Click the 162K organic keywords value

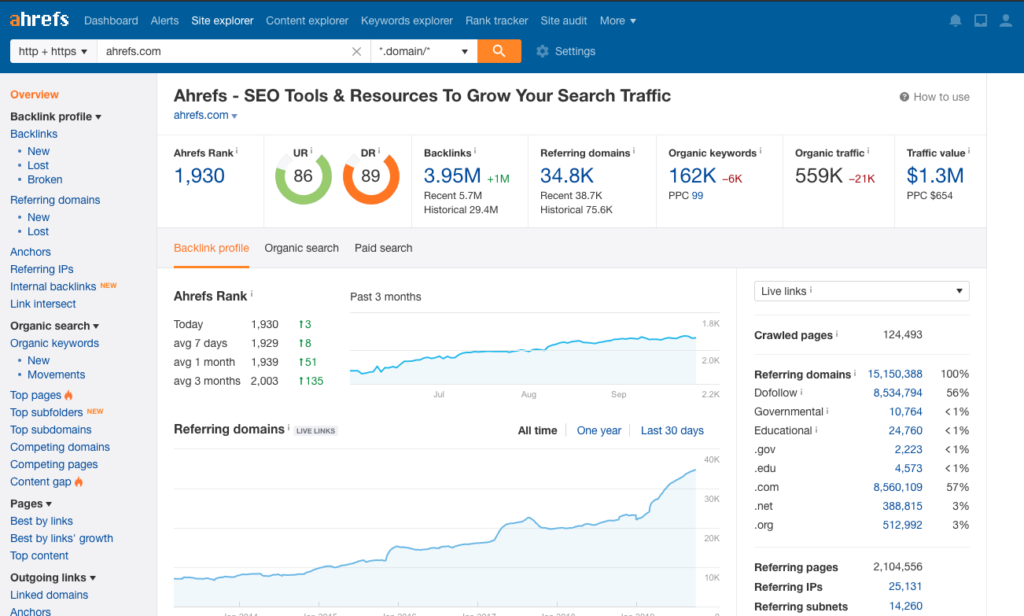pos(692,176)
